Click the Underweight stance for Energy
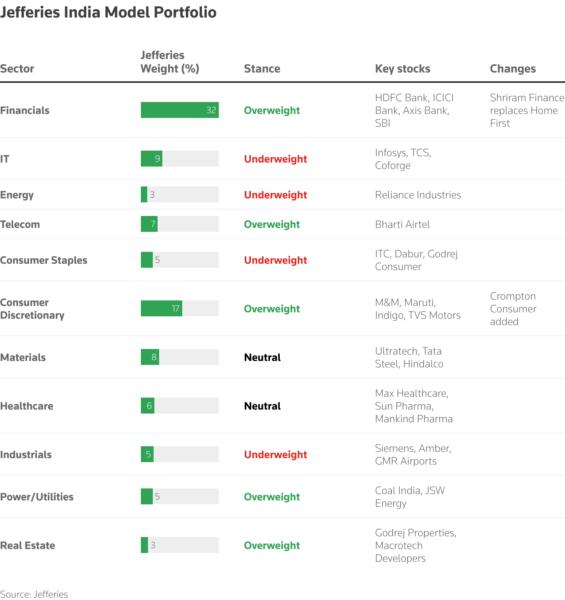565x600 pixels. tap(275, 195)
